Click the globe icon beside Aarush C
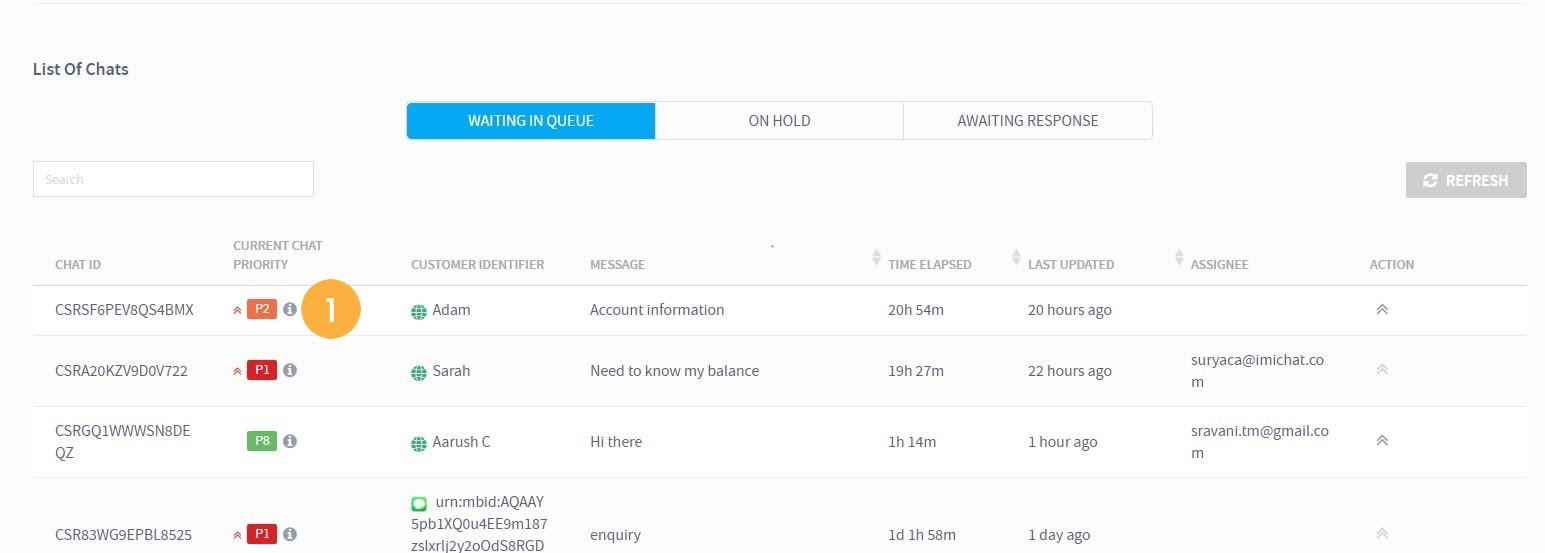1545x553 pixels. point(419,444)
